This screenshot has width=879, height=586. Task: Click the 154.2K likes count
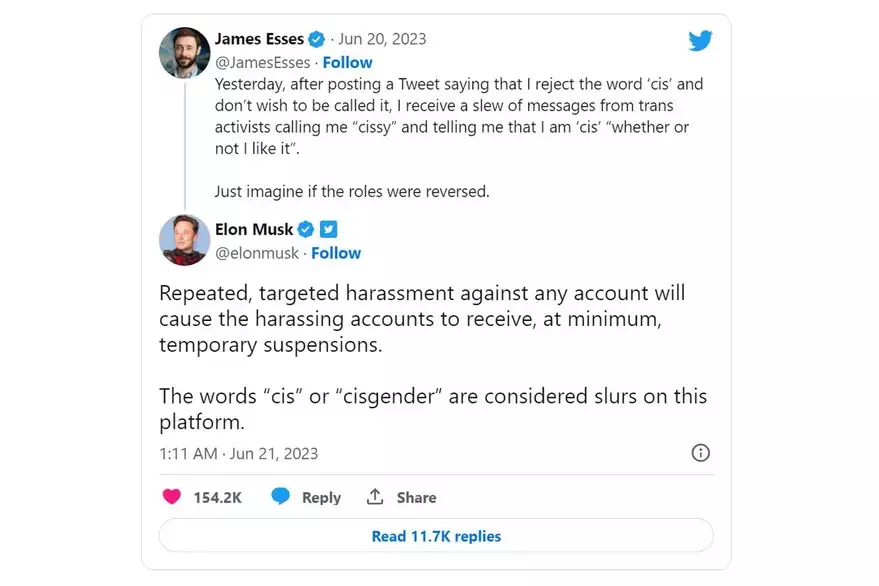coord(216,497)
